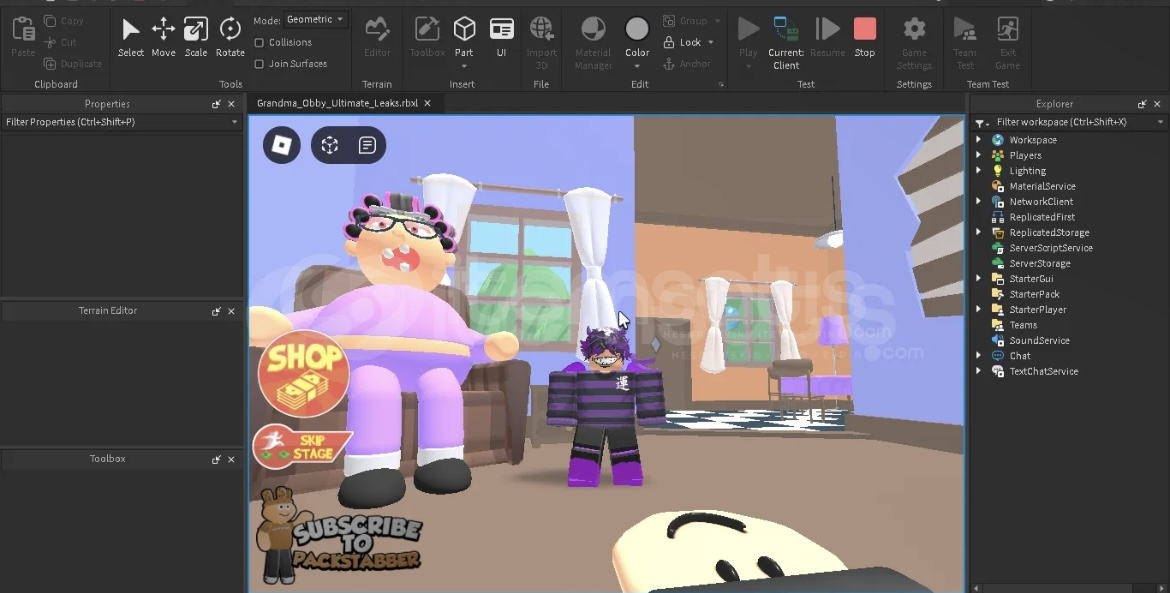Expand the Lighting tree node
The image size is (1170, 593).
[x=979, y=171]
